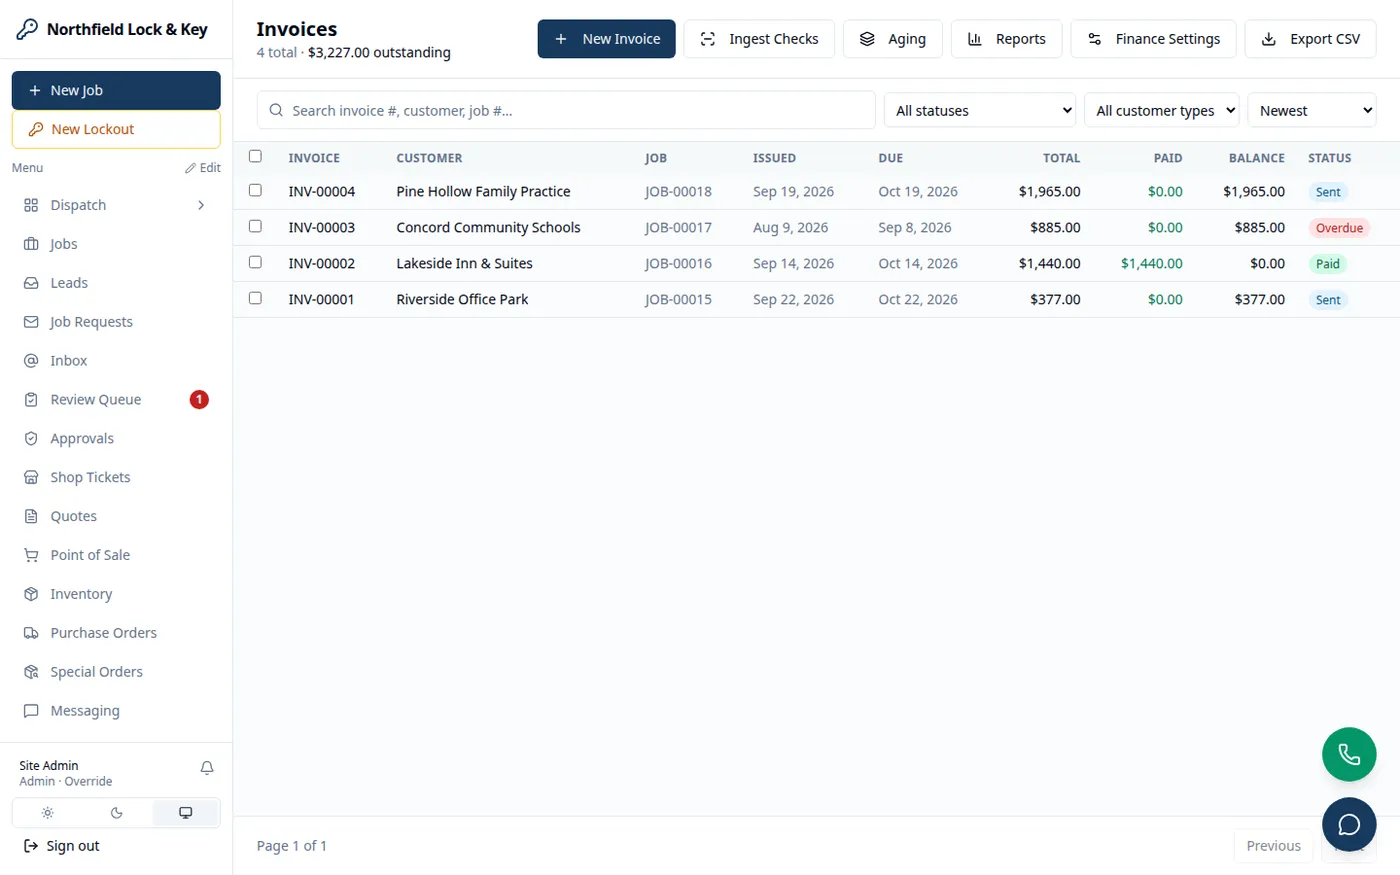Viewport: 1400px width, 875px height.
Task: Click Edit next to Menu
Action: (x=203, y=168)
